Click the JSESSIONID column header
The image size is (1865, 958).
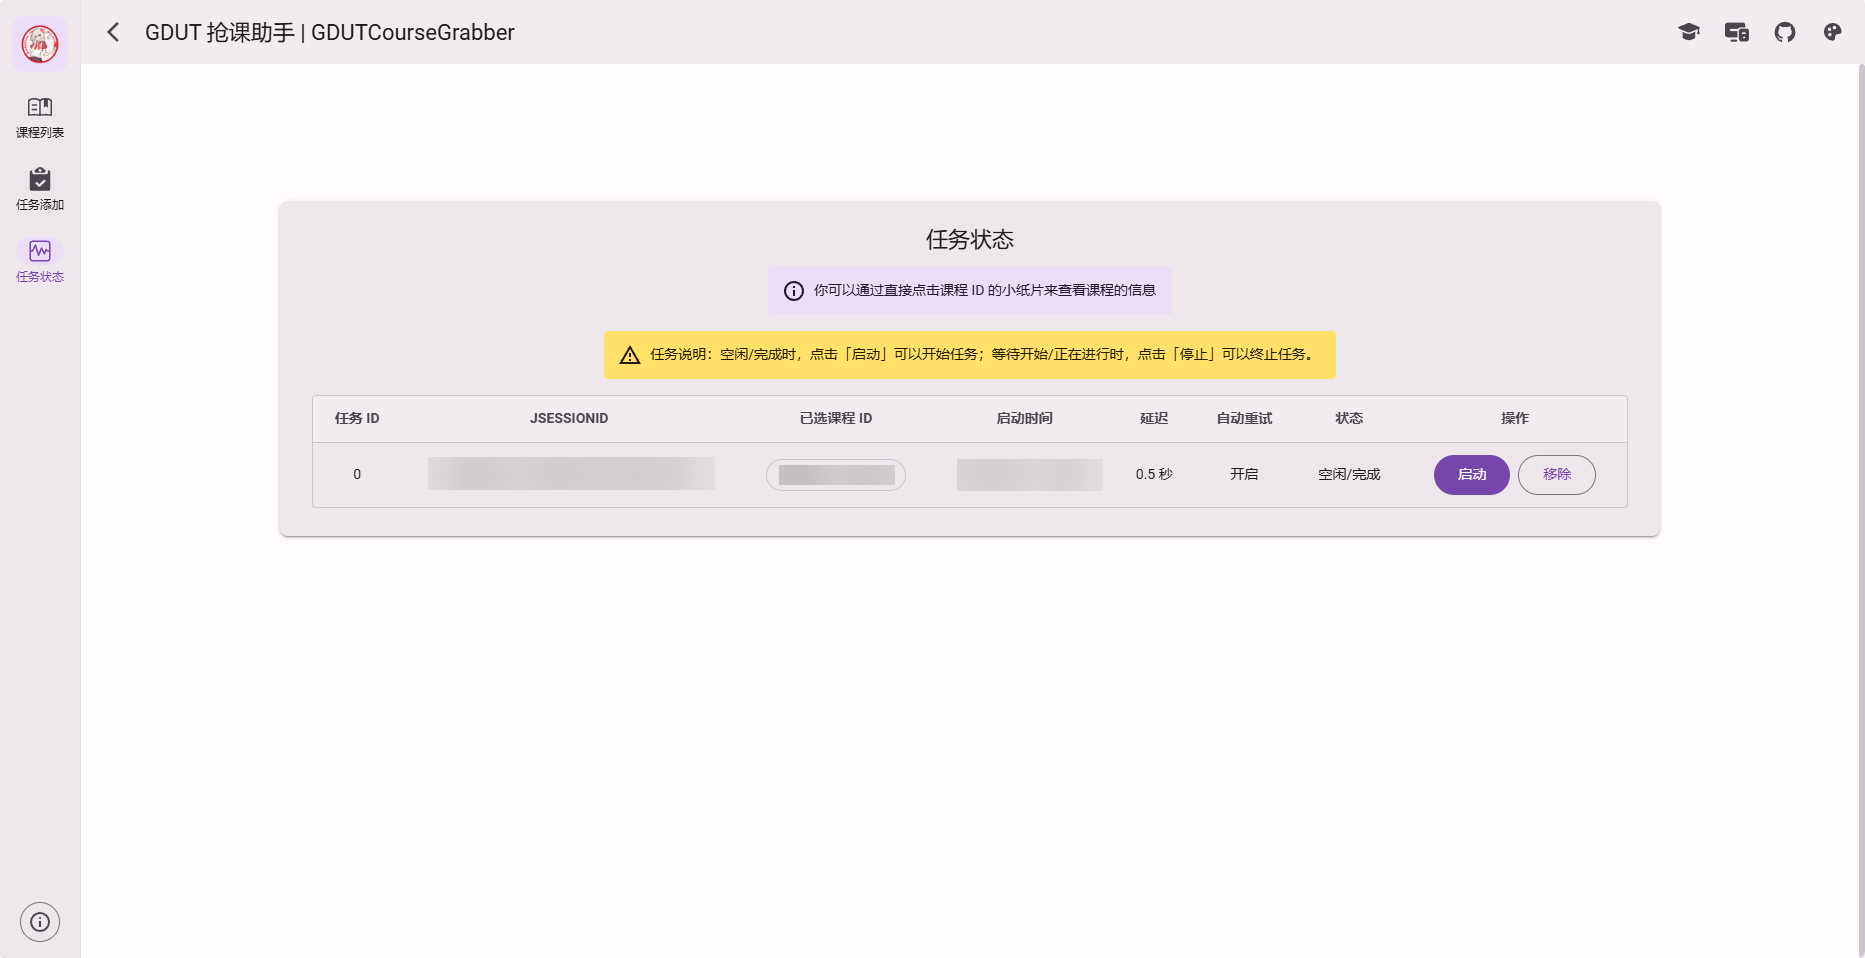(569, 419)
